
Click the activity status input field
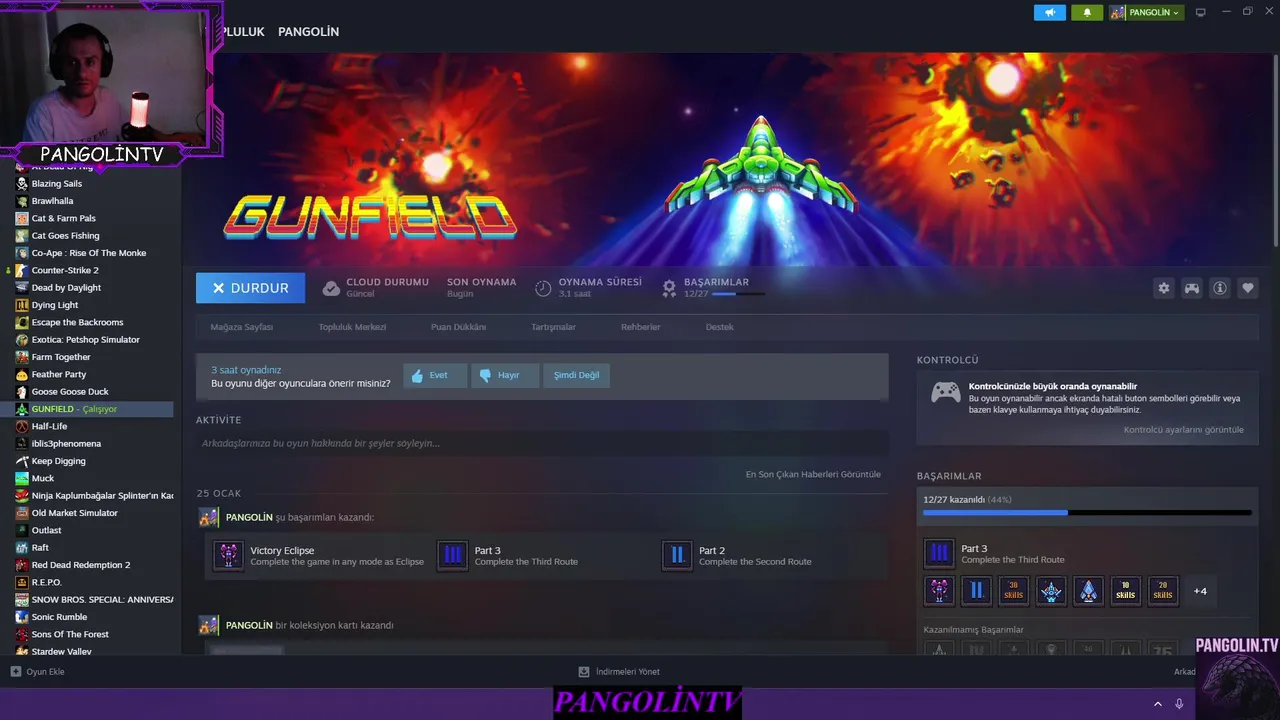pos(542,443)
